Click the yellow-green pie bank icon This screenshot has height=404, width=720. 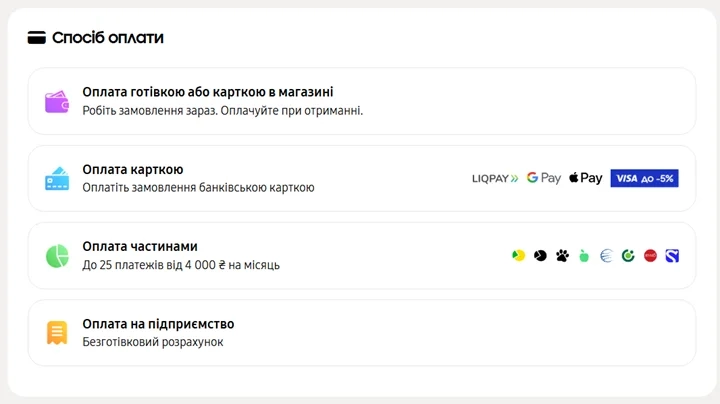pos(518,256)
